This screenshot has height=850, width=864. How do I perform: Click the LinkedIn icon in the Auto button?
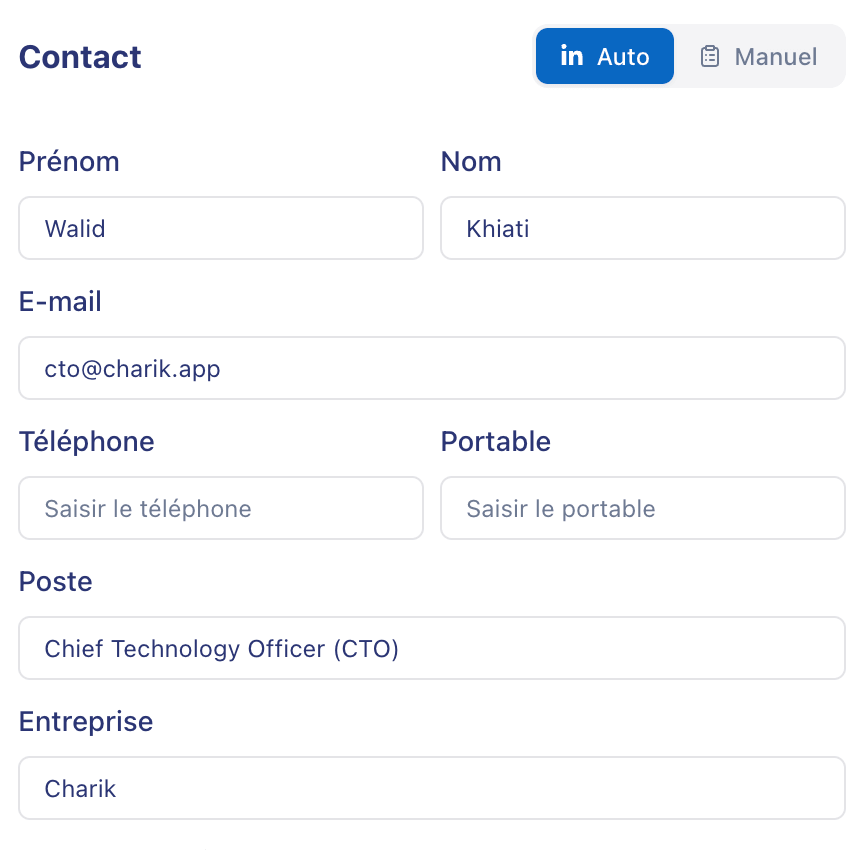point(572,56)
